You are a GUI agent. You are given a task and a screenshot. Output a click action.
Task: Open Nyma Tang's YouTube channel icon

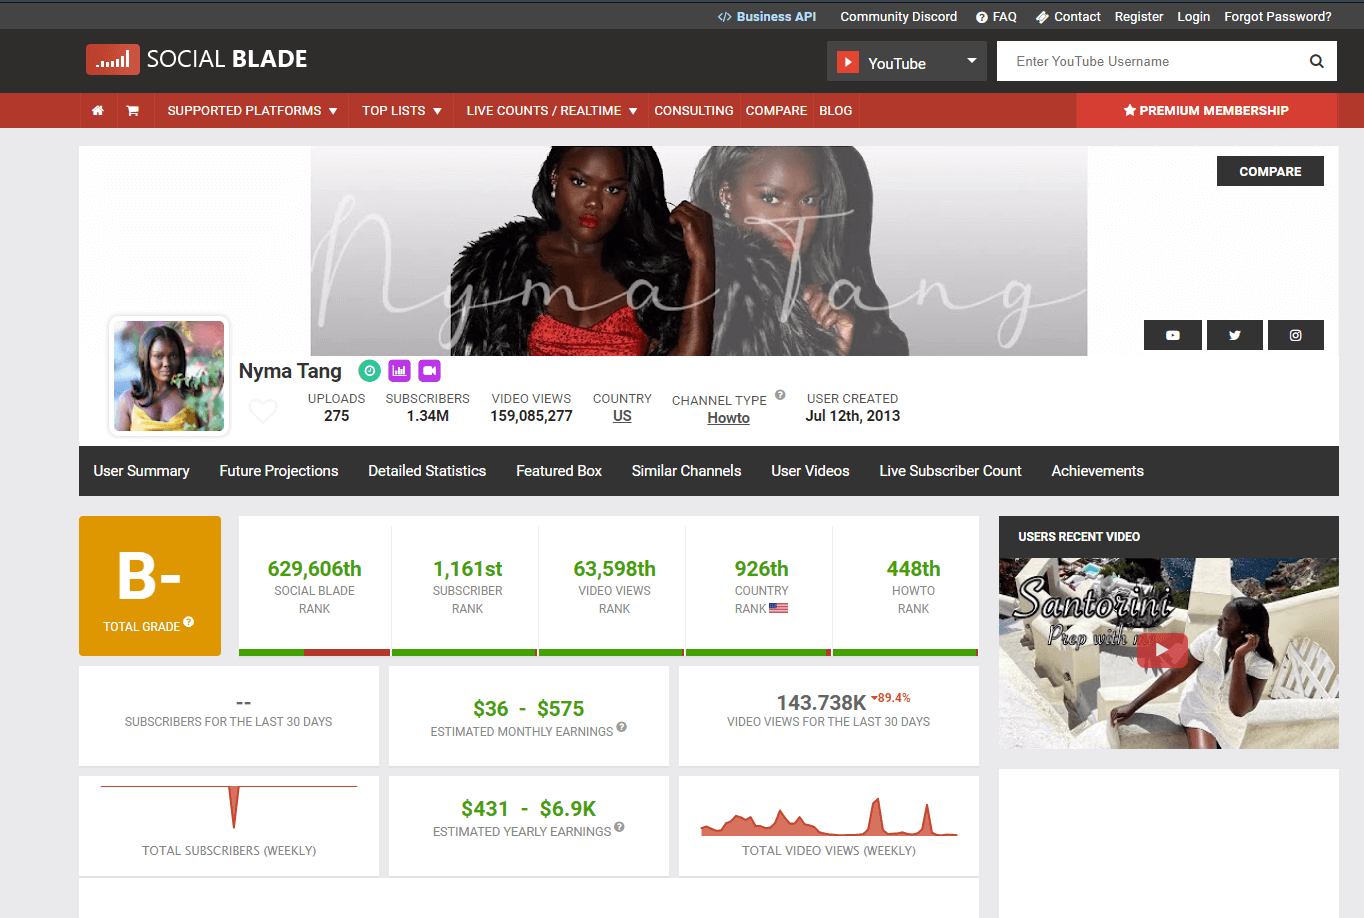(x=1172, y=335)
